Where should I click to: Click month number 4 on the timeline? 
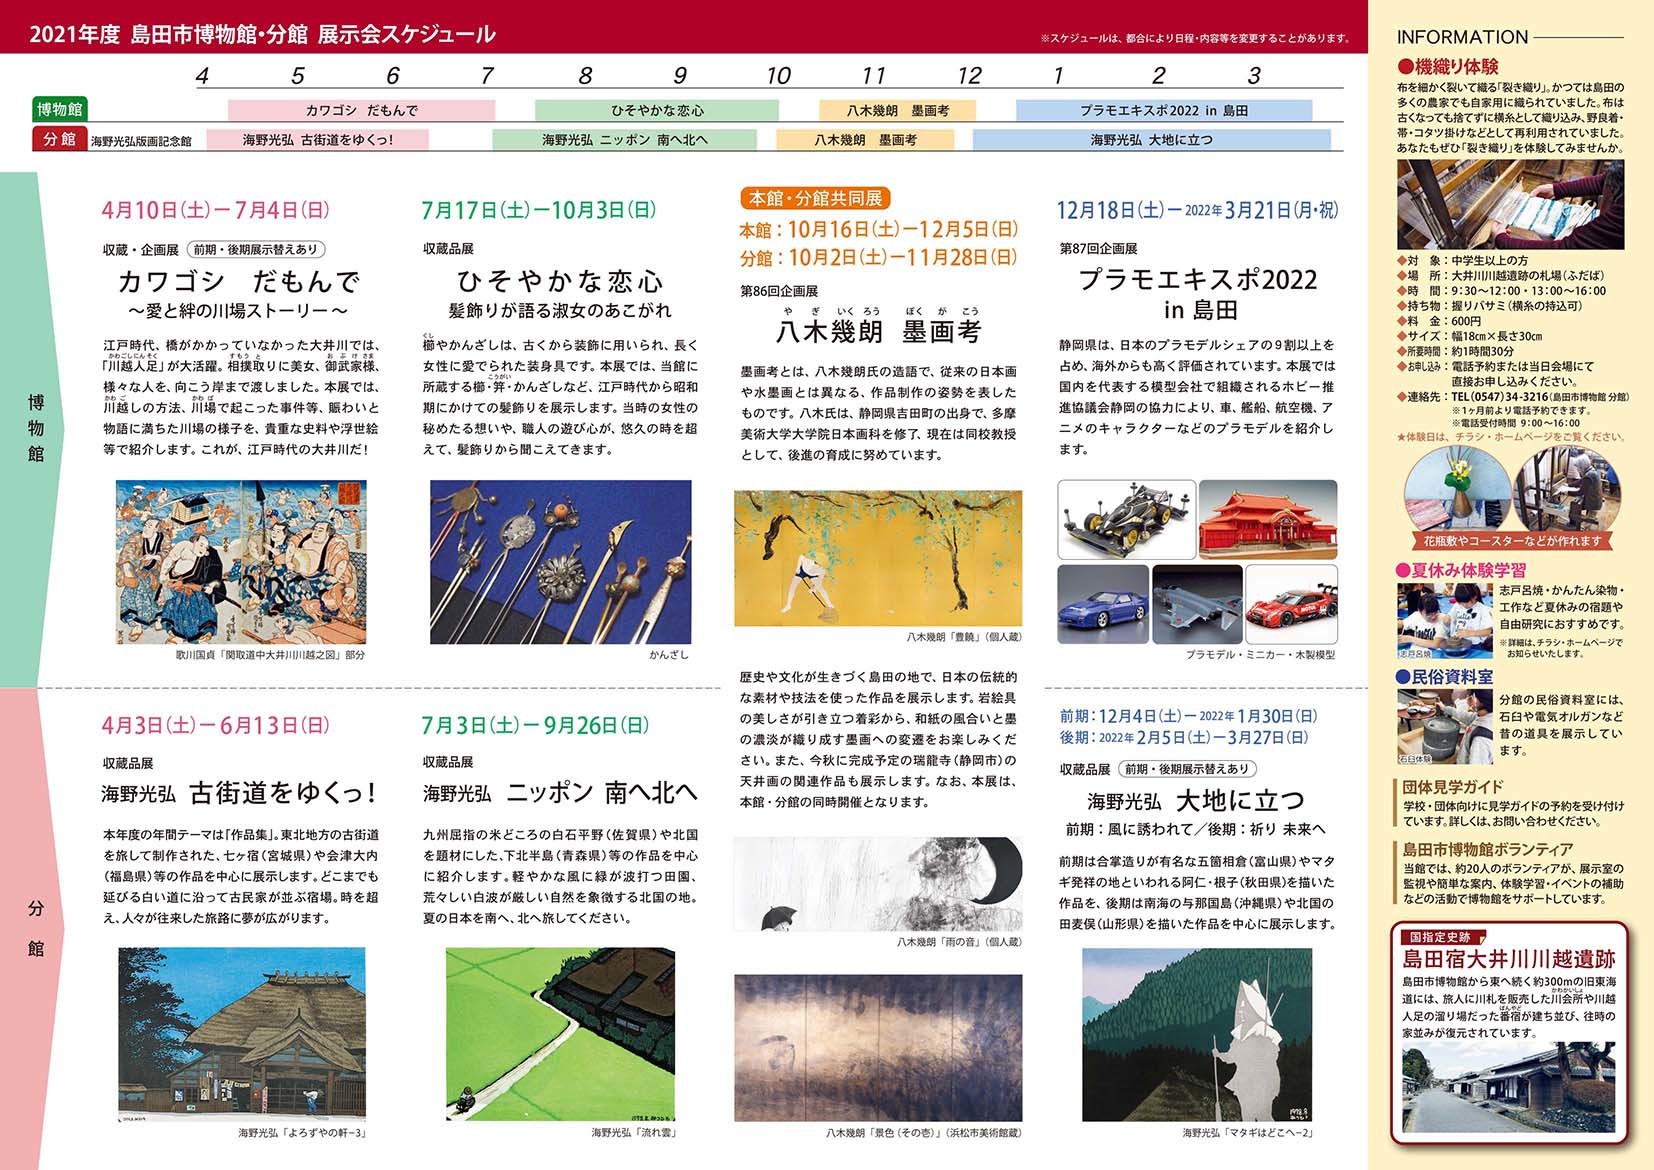click(202, 76)
